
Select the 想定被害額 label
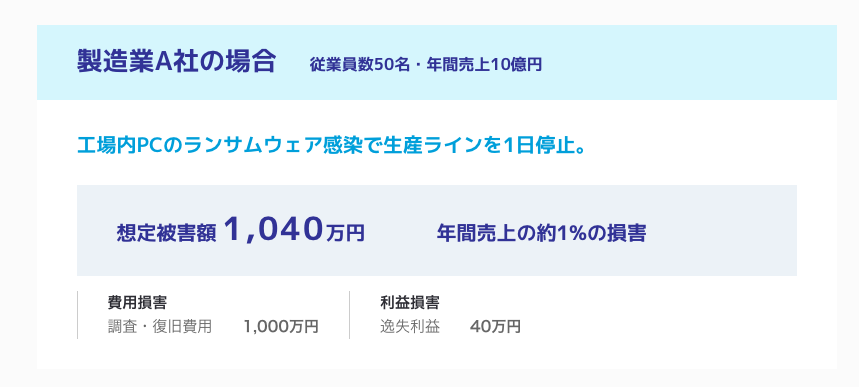[x=167, y=233]
